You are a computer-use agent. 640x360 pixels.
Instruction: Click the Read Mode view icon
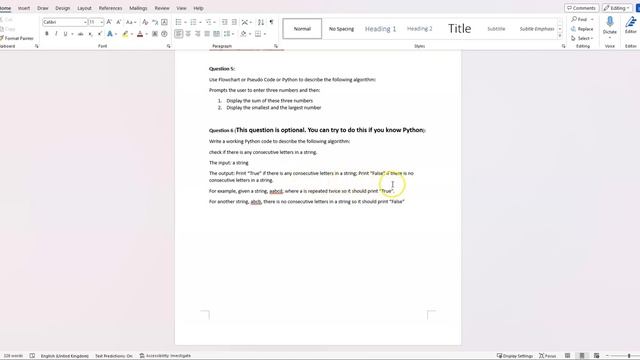pos(568,356)
